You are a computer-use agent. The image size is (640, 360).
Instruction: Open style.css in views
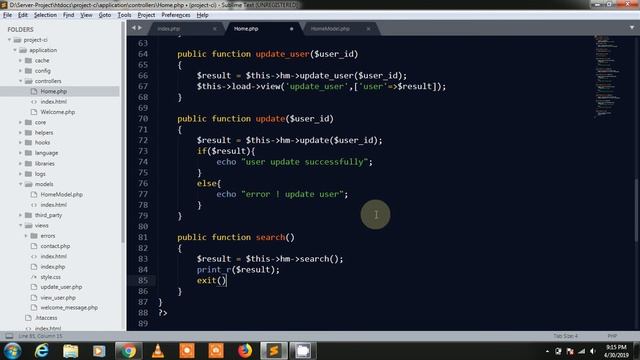(x=51, y=277)
